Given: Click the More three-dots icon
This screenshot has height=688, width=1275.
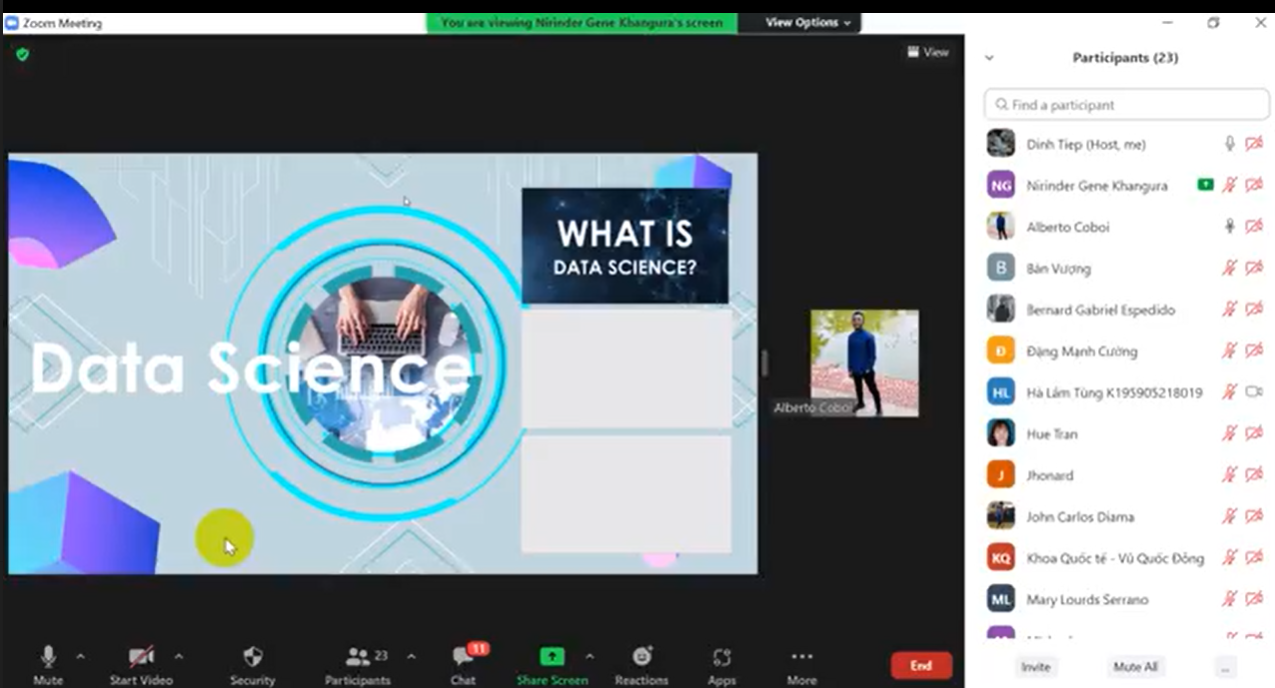Looking at the screenshot, I should click(801, 657).
